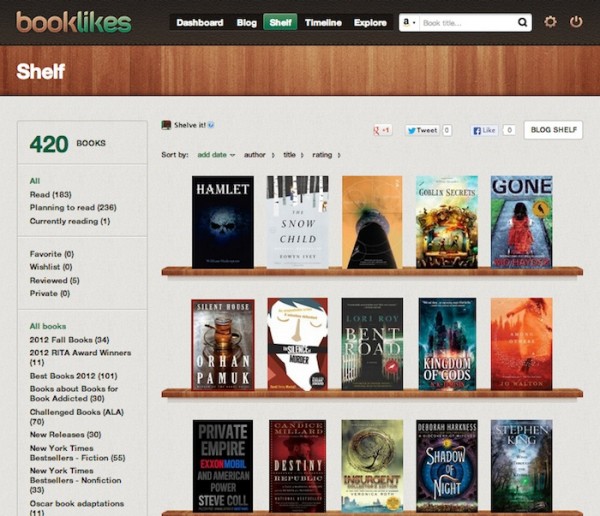Open the settings gear icon
Viewport: 600px width, 516px height.
point(550,22)
